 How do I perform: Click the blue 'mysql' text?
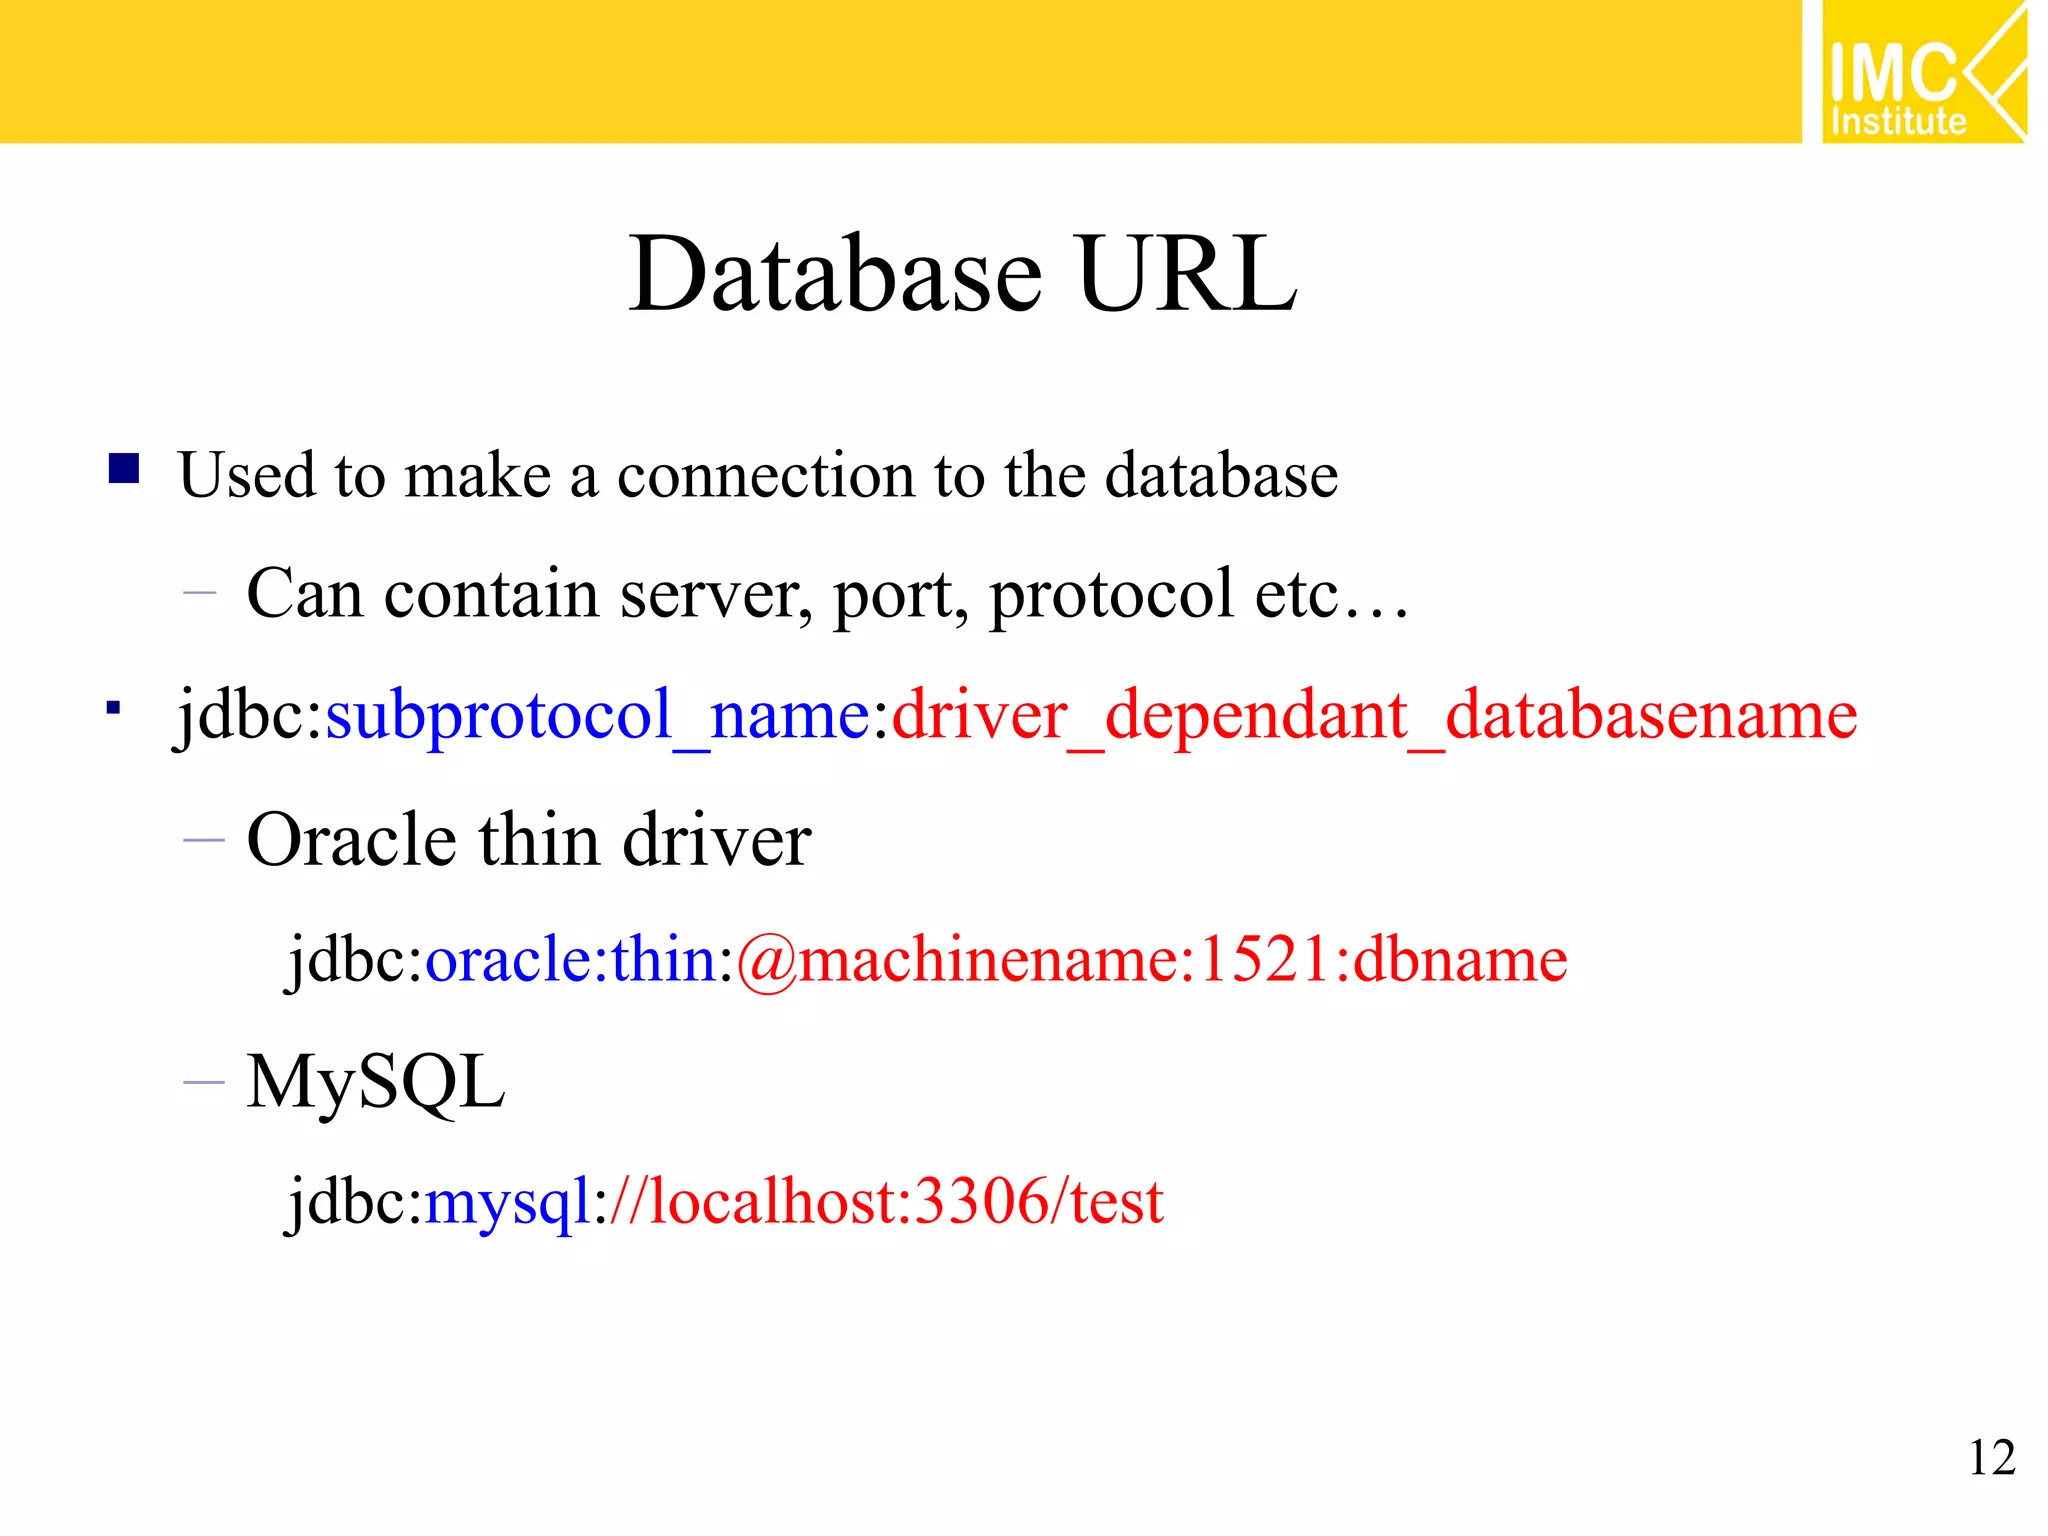point(508,1203)
